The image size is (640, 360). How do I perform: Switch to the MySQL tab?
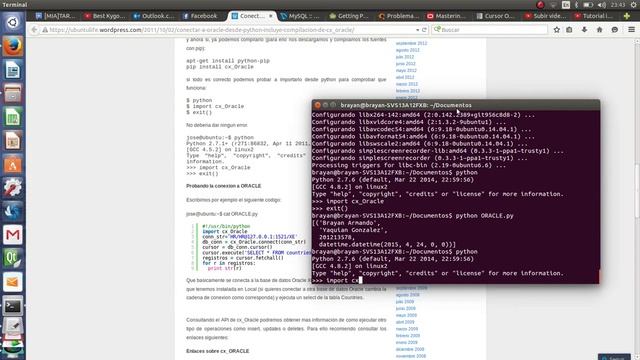point(301,16)
